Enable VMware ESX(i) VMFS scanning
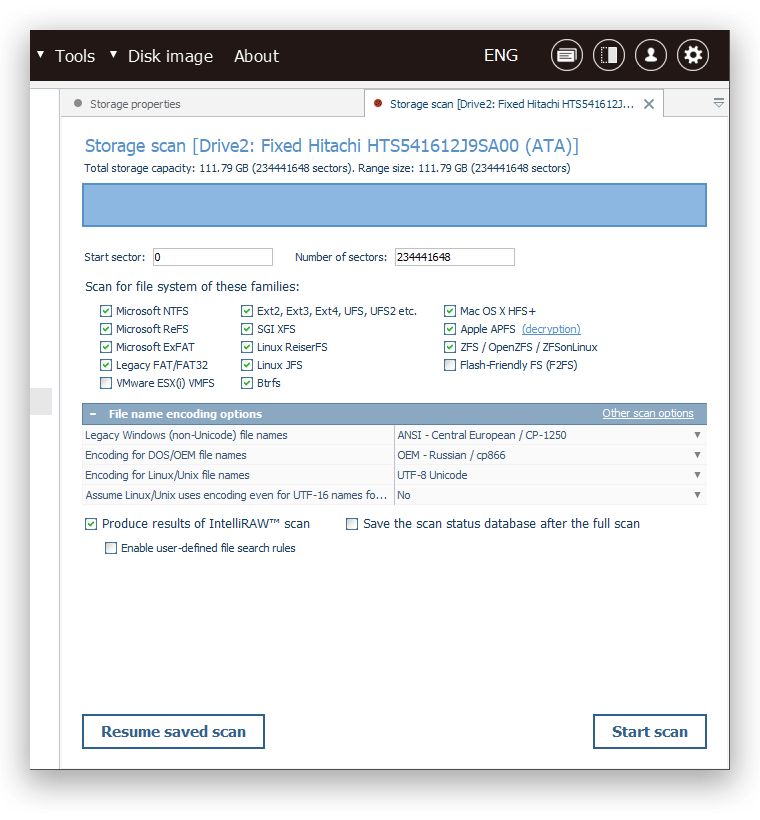 click(x=106, y=383)
